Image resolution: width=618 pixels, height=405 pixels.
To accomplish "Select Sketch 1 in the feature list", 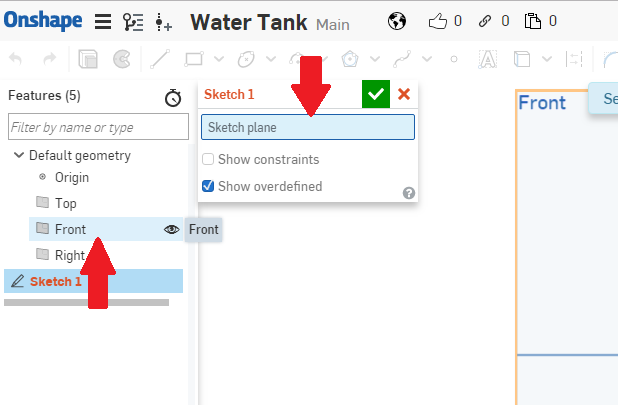I will point(93,281).
